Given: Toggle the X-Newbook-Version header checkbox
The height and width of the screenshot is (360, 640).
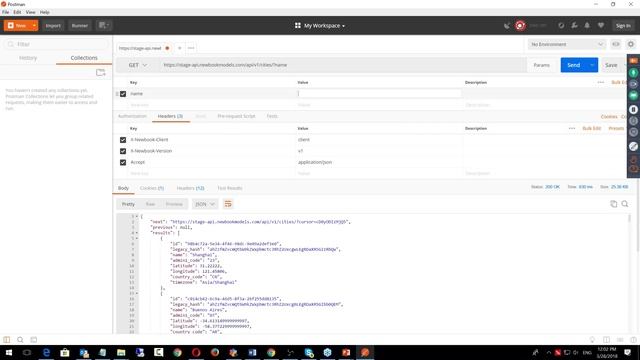Looking at the screenshot, I should tap(123, 151).
